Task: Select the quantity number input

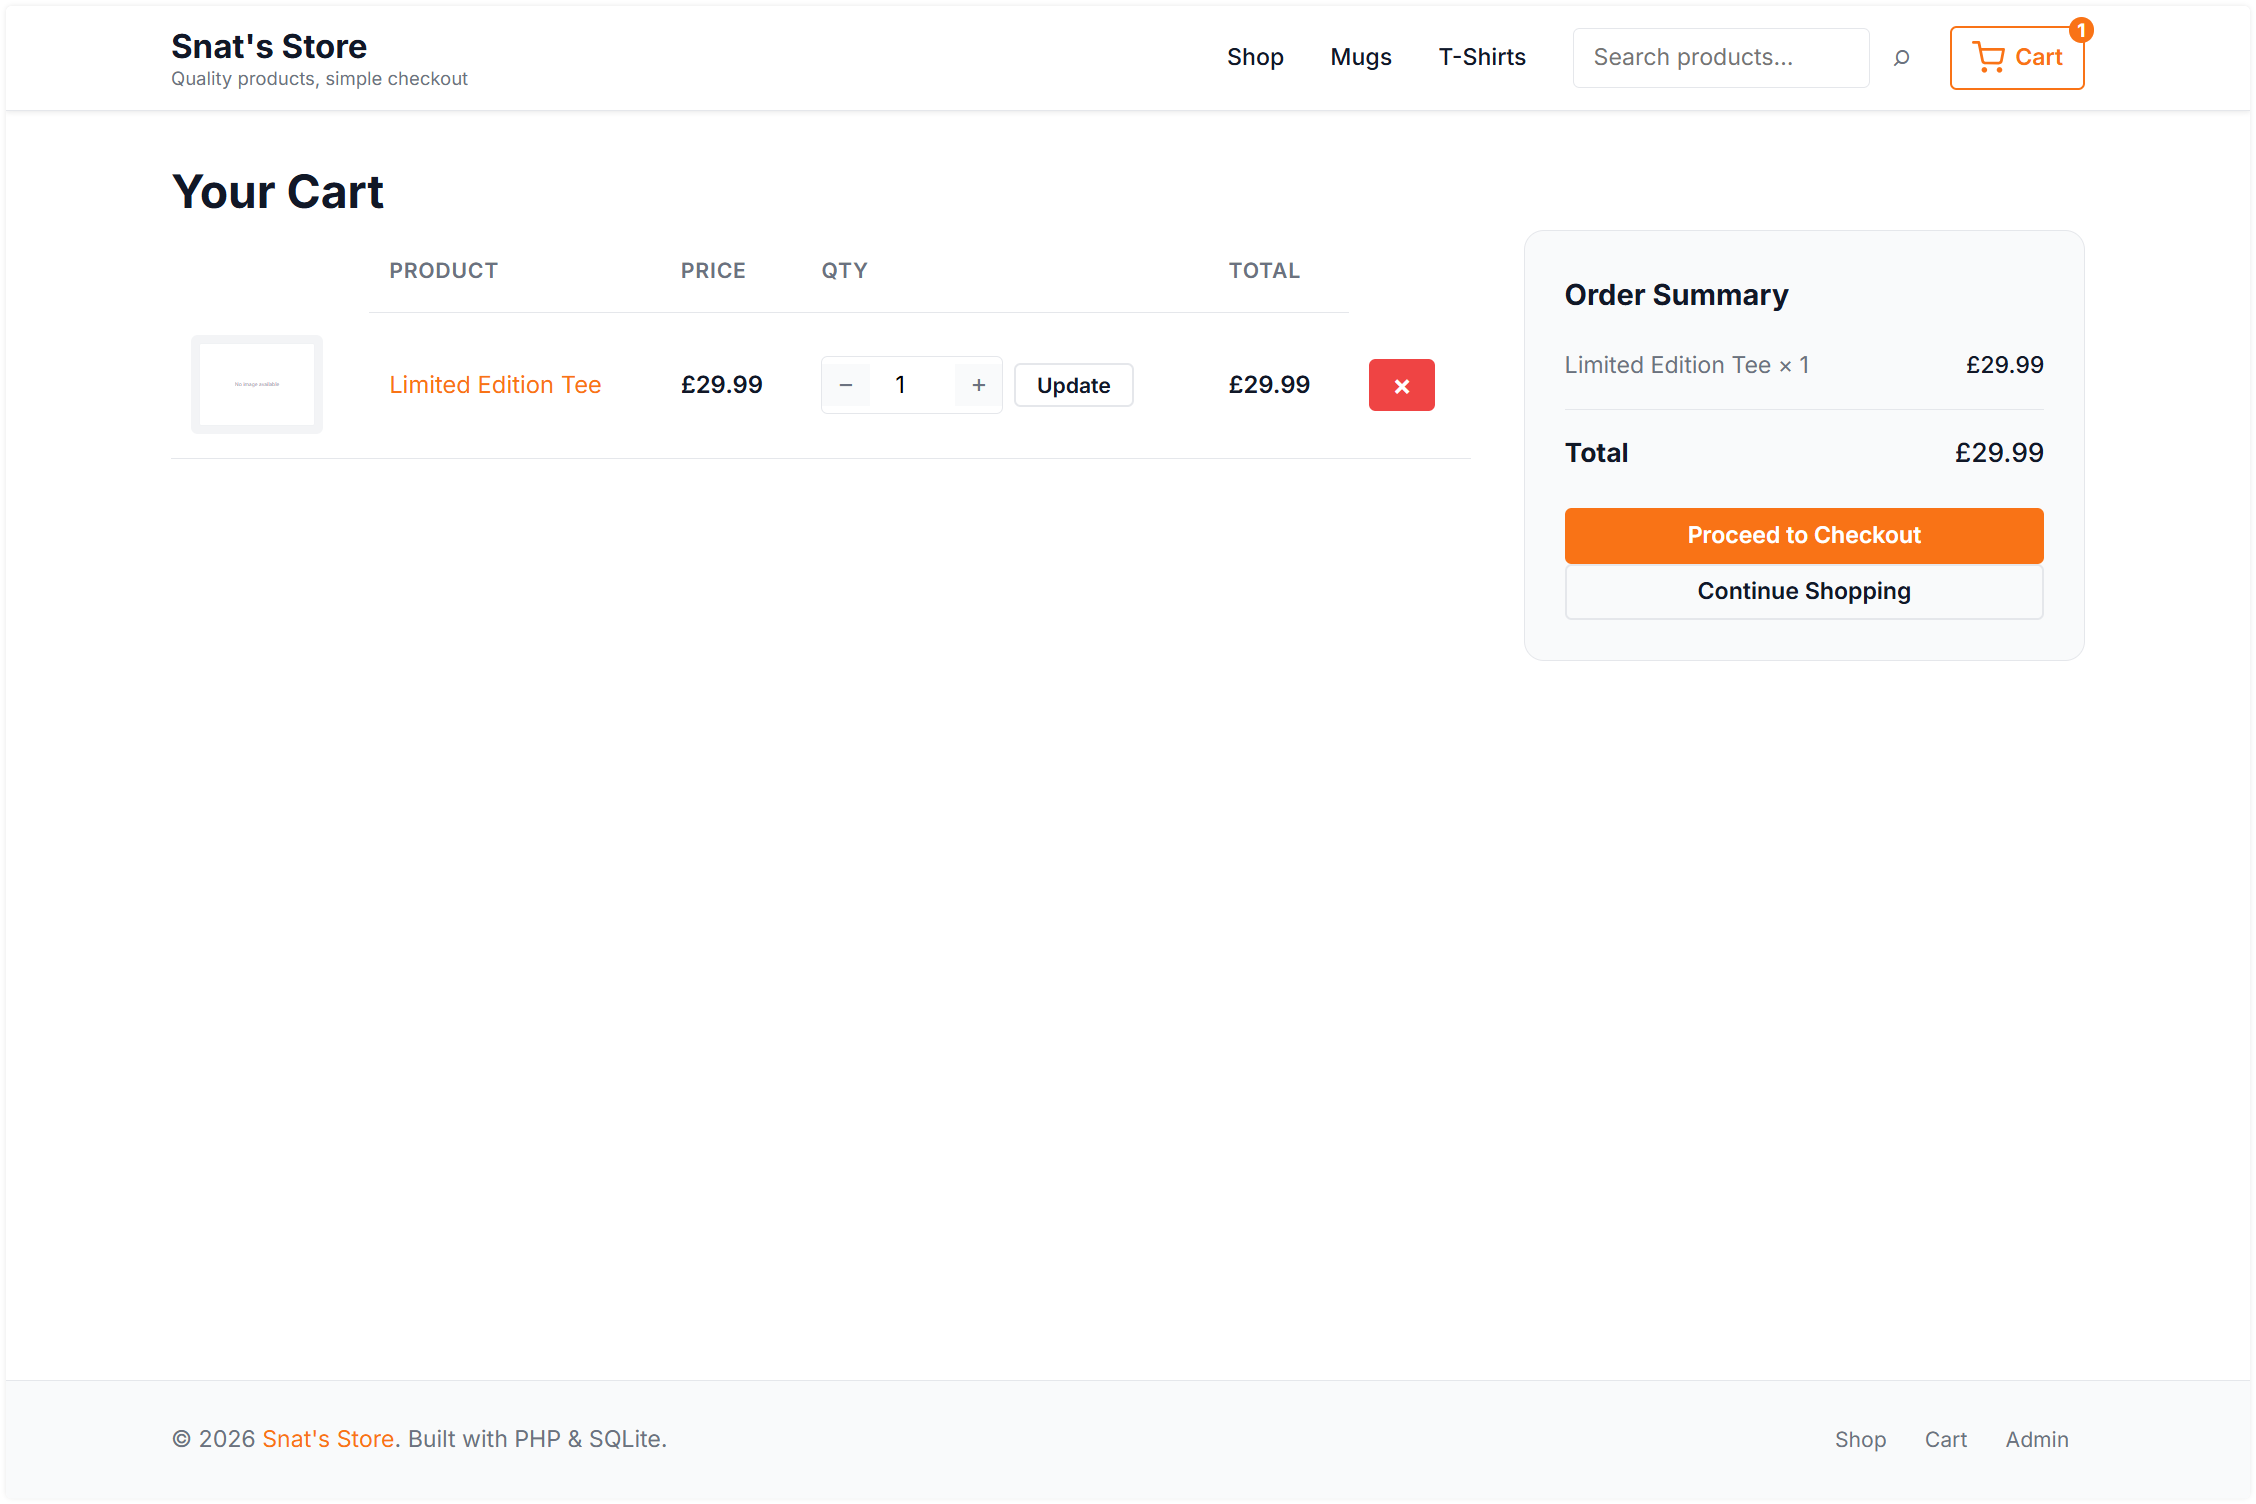Action: coord(900,384)
